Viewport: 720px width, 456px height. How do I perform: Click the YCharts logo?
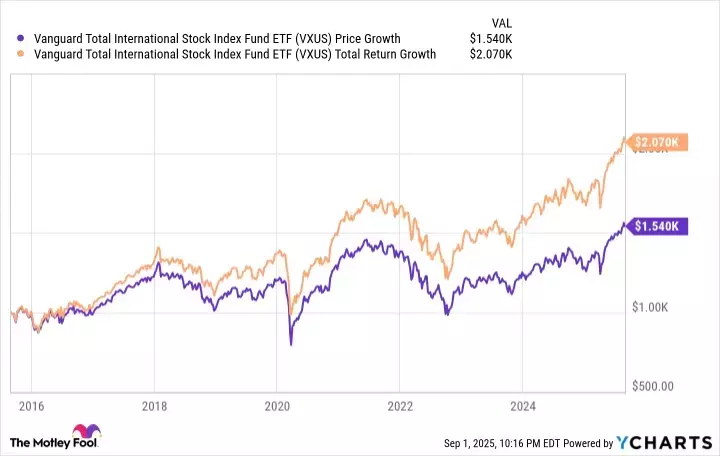(x=669, y=442)
